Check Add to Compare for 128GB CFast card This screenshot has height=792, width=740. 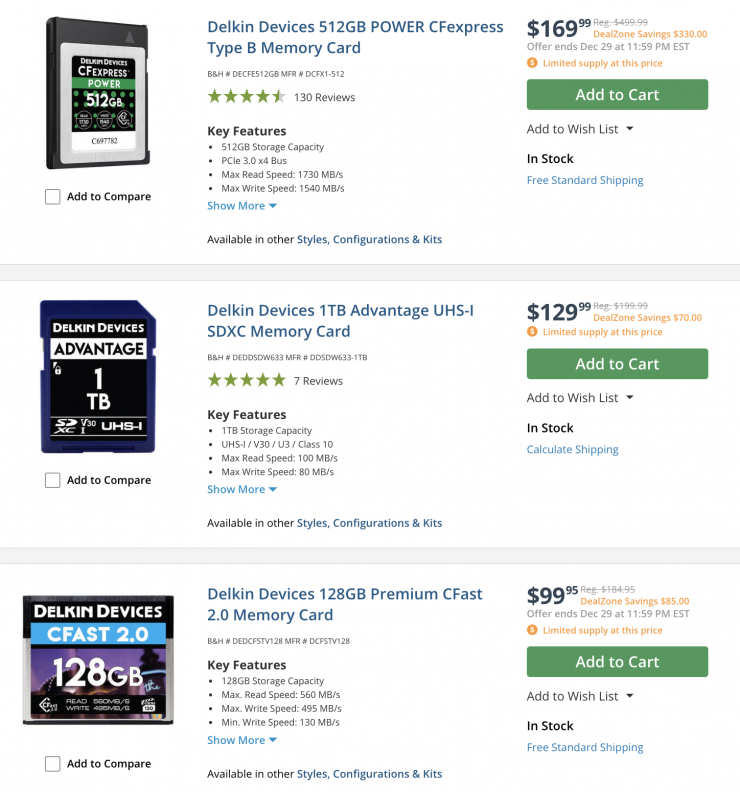(53, 763)
